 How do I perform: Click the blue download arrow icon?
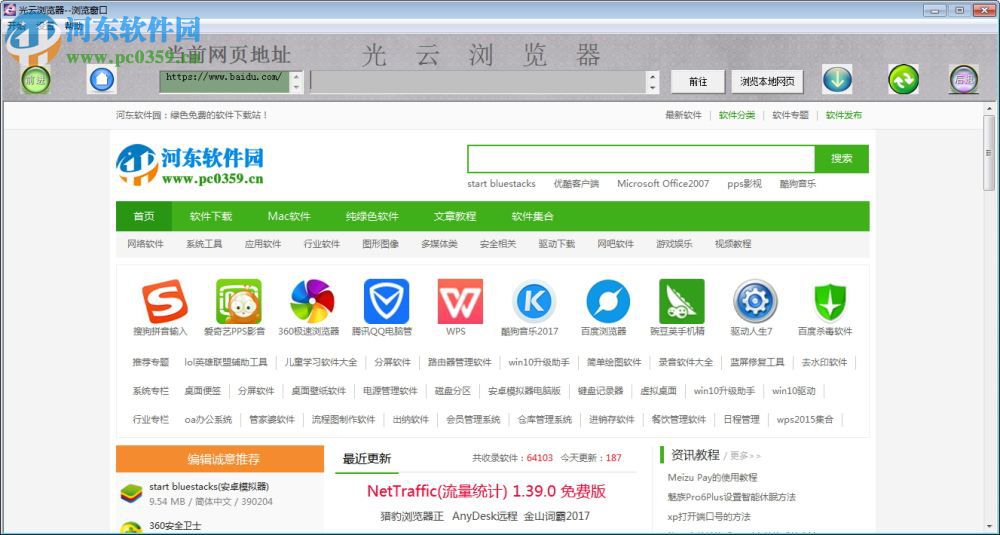[837, 80]
